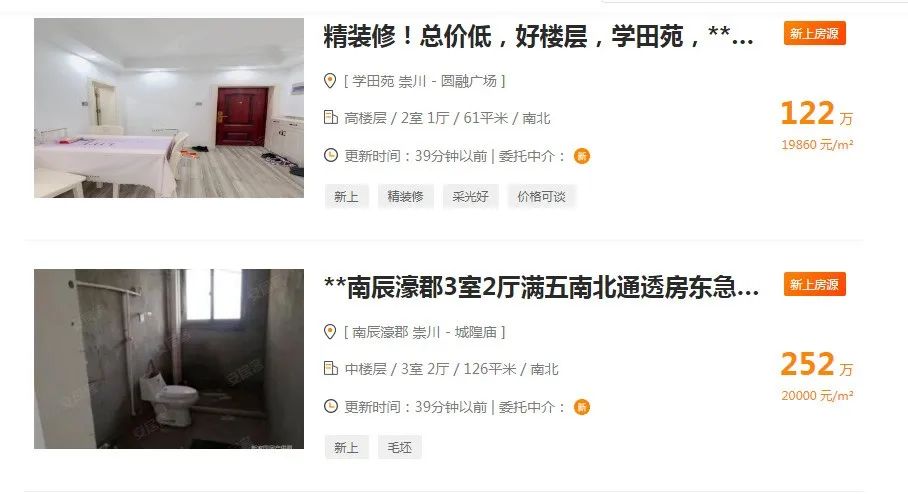
Task: Select the 新上房源 badge on first listing
Action: point(814,34)
